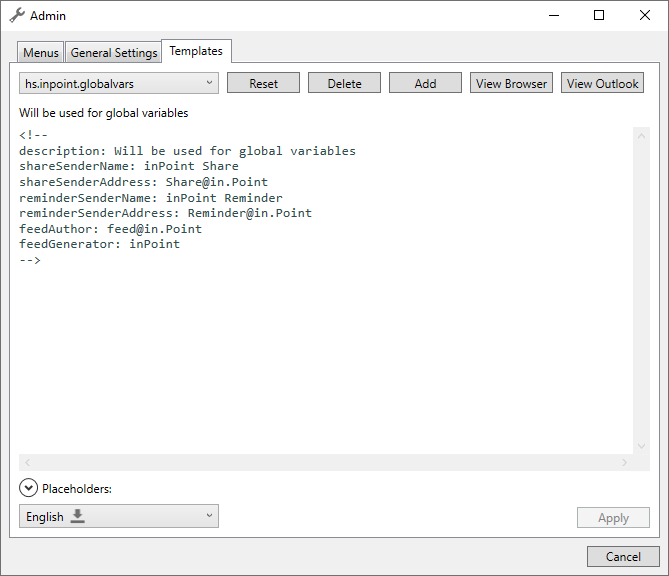Click the horizontal scrollbar left arrow
Screen dimensions: 669x576
(27, 463)
